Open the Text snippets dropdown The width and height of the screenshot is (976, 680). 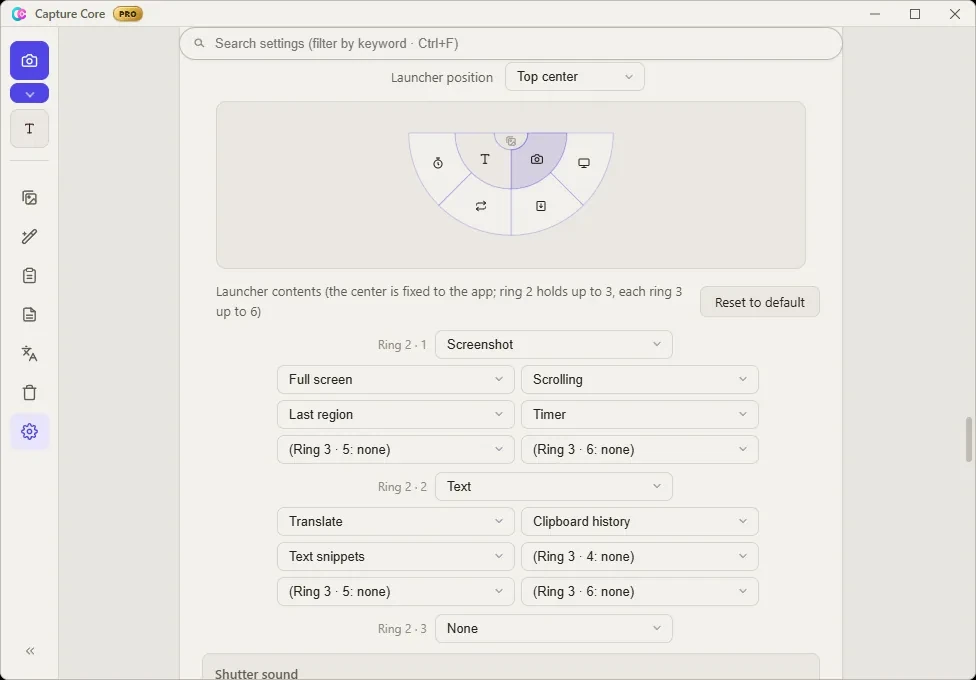pyautogui.click(x=395, y=556)
